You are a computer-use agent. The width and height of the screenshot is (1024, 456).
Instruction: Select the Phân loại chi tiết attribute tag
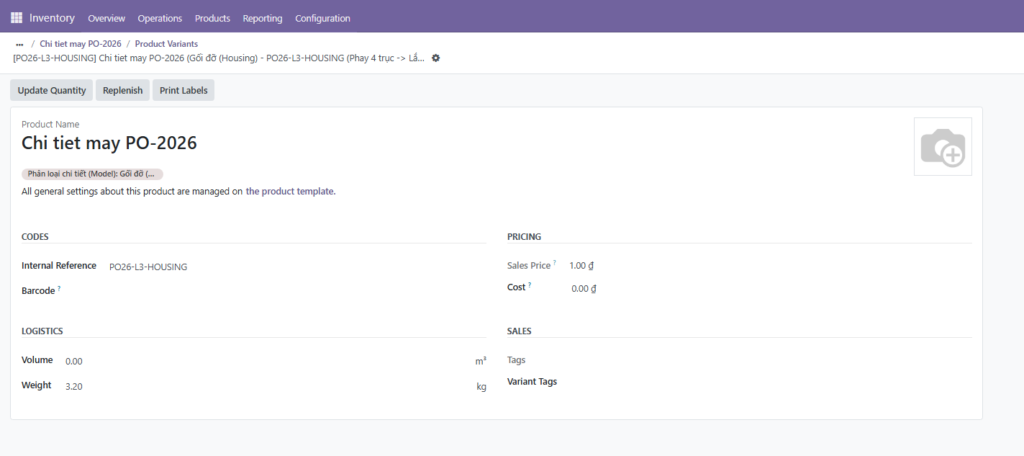click(x=92, y=174)
